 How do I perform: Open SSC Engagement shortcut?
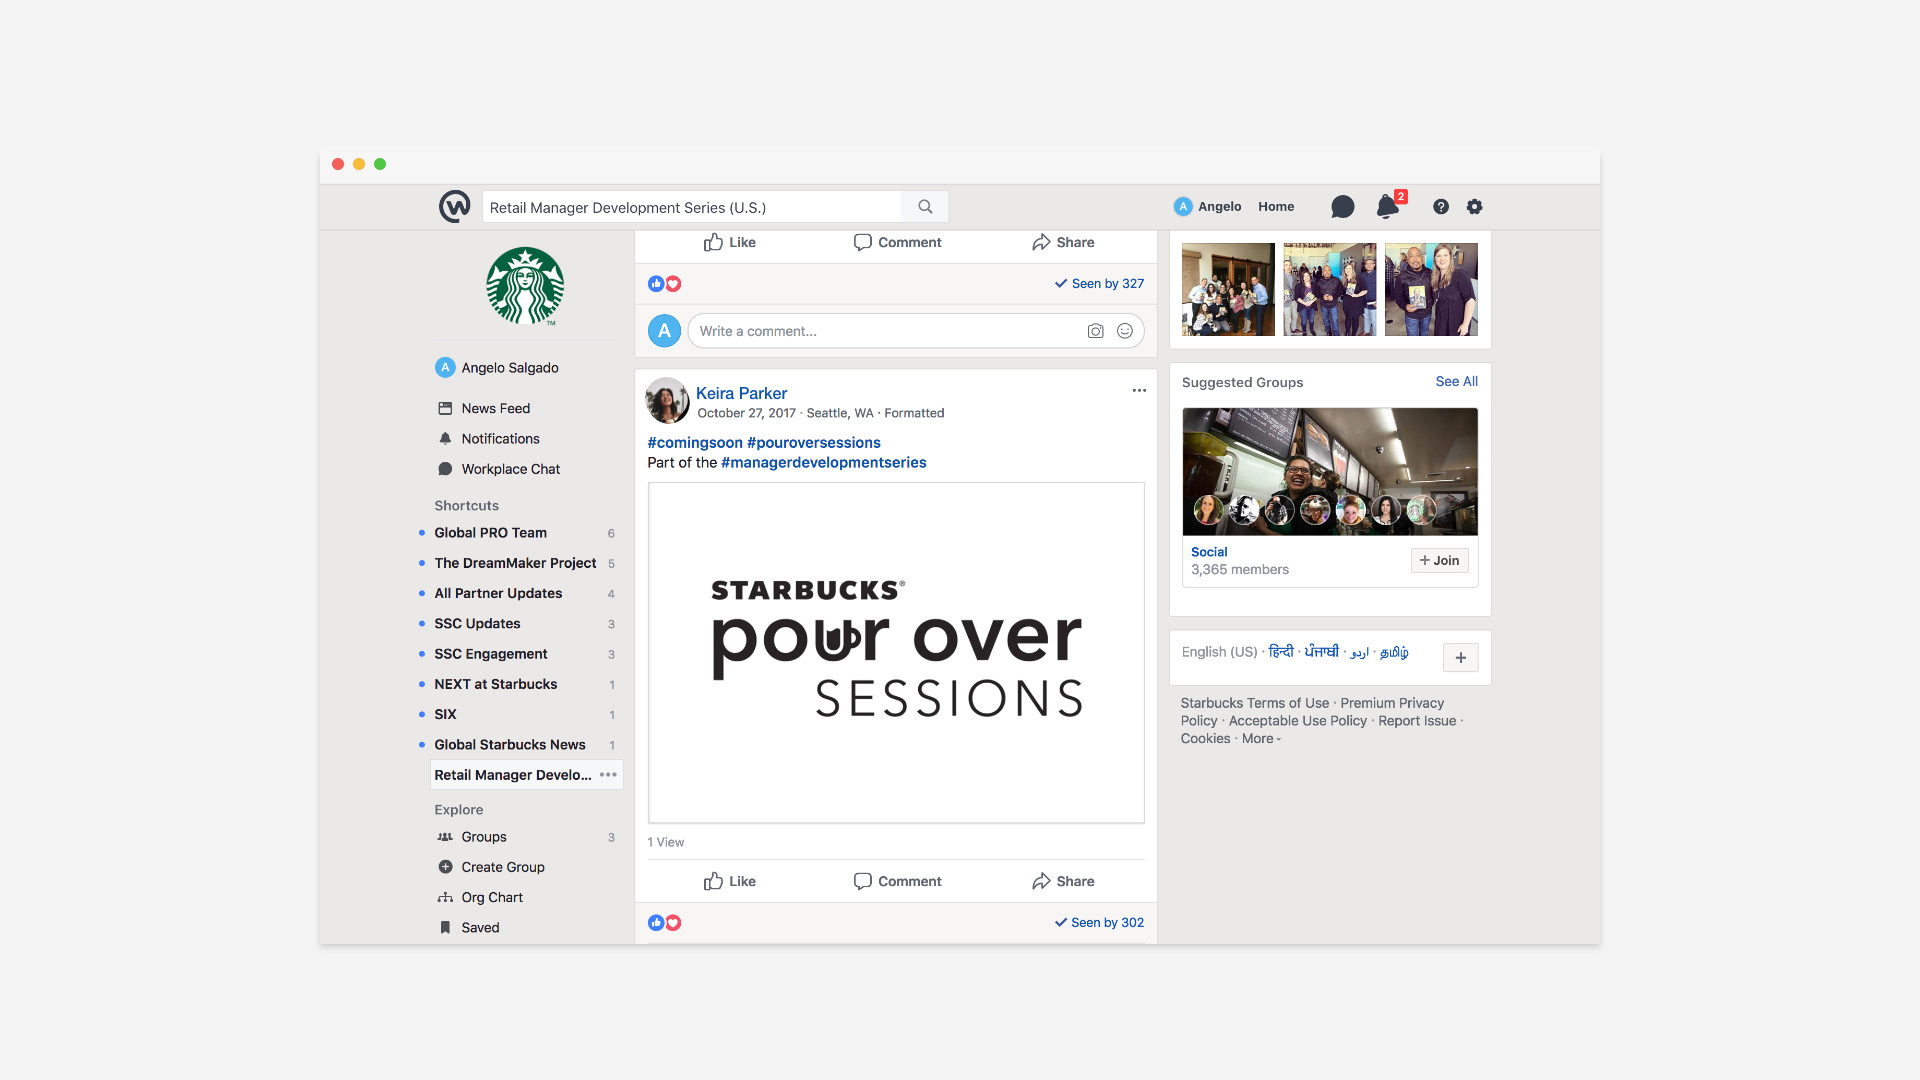tap(490, 654)
